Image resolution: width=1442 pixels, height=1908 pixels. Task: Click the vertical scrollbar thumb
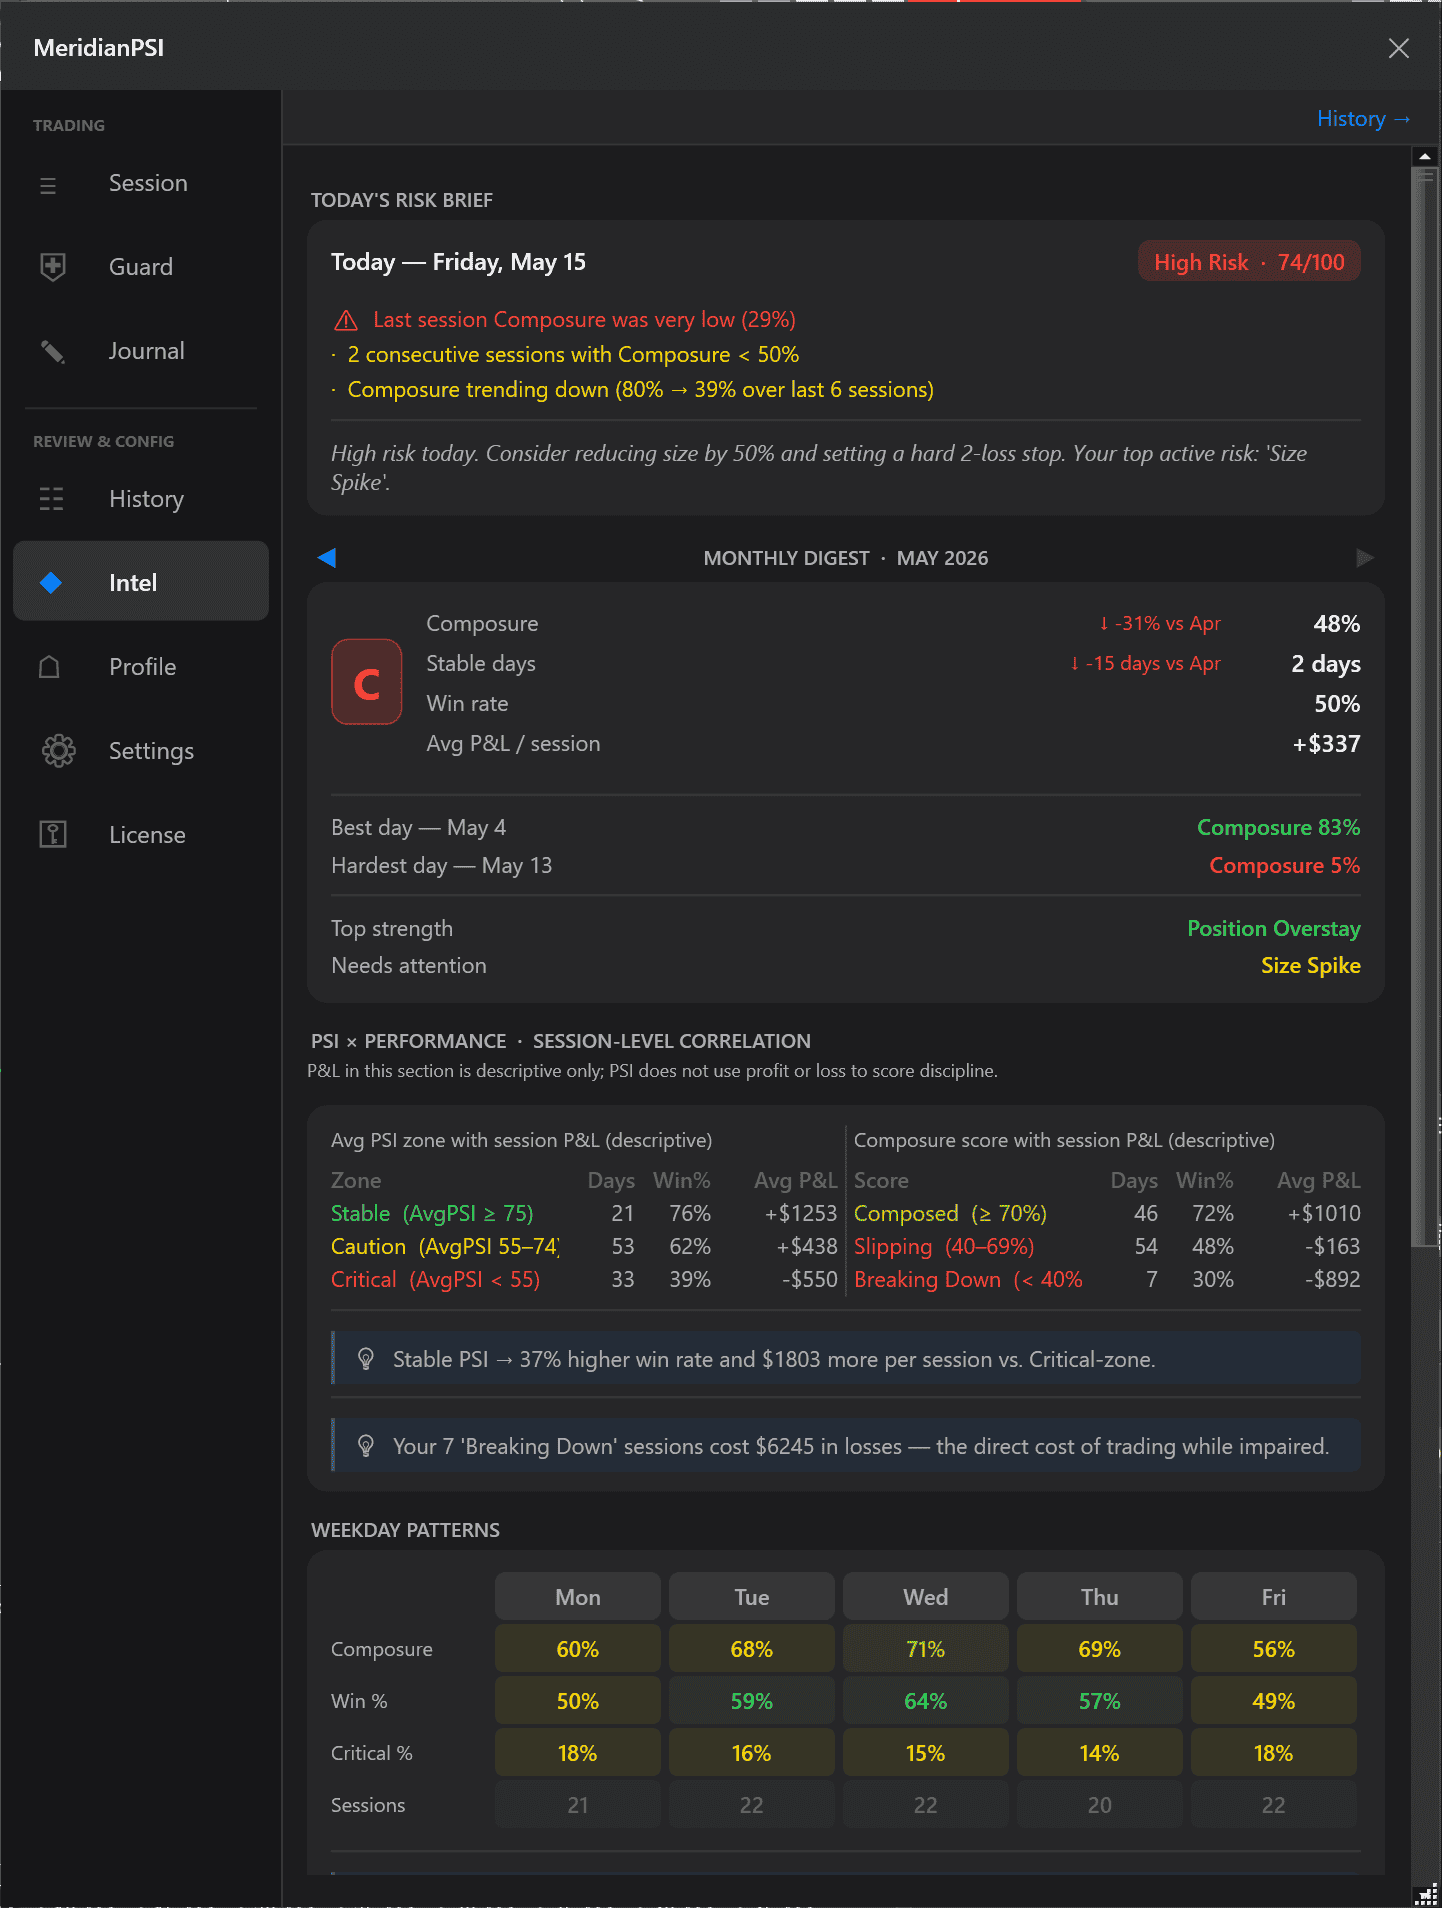pos(1423,706)
